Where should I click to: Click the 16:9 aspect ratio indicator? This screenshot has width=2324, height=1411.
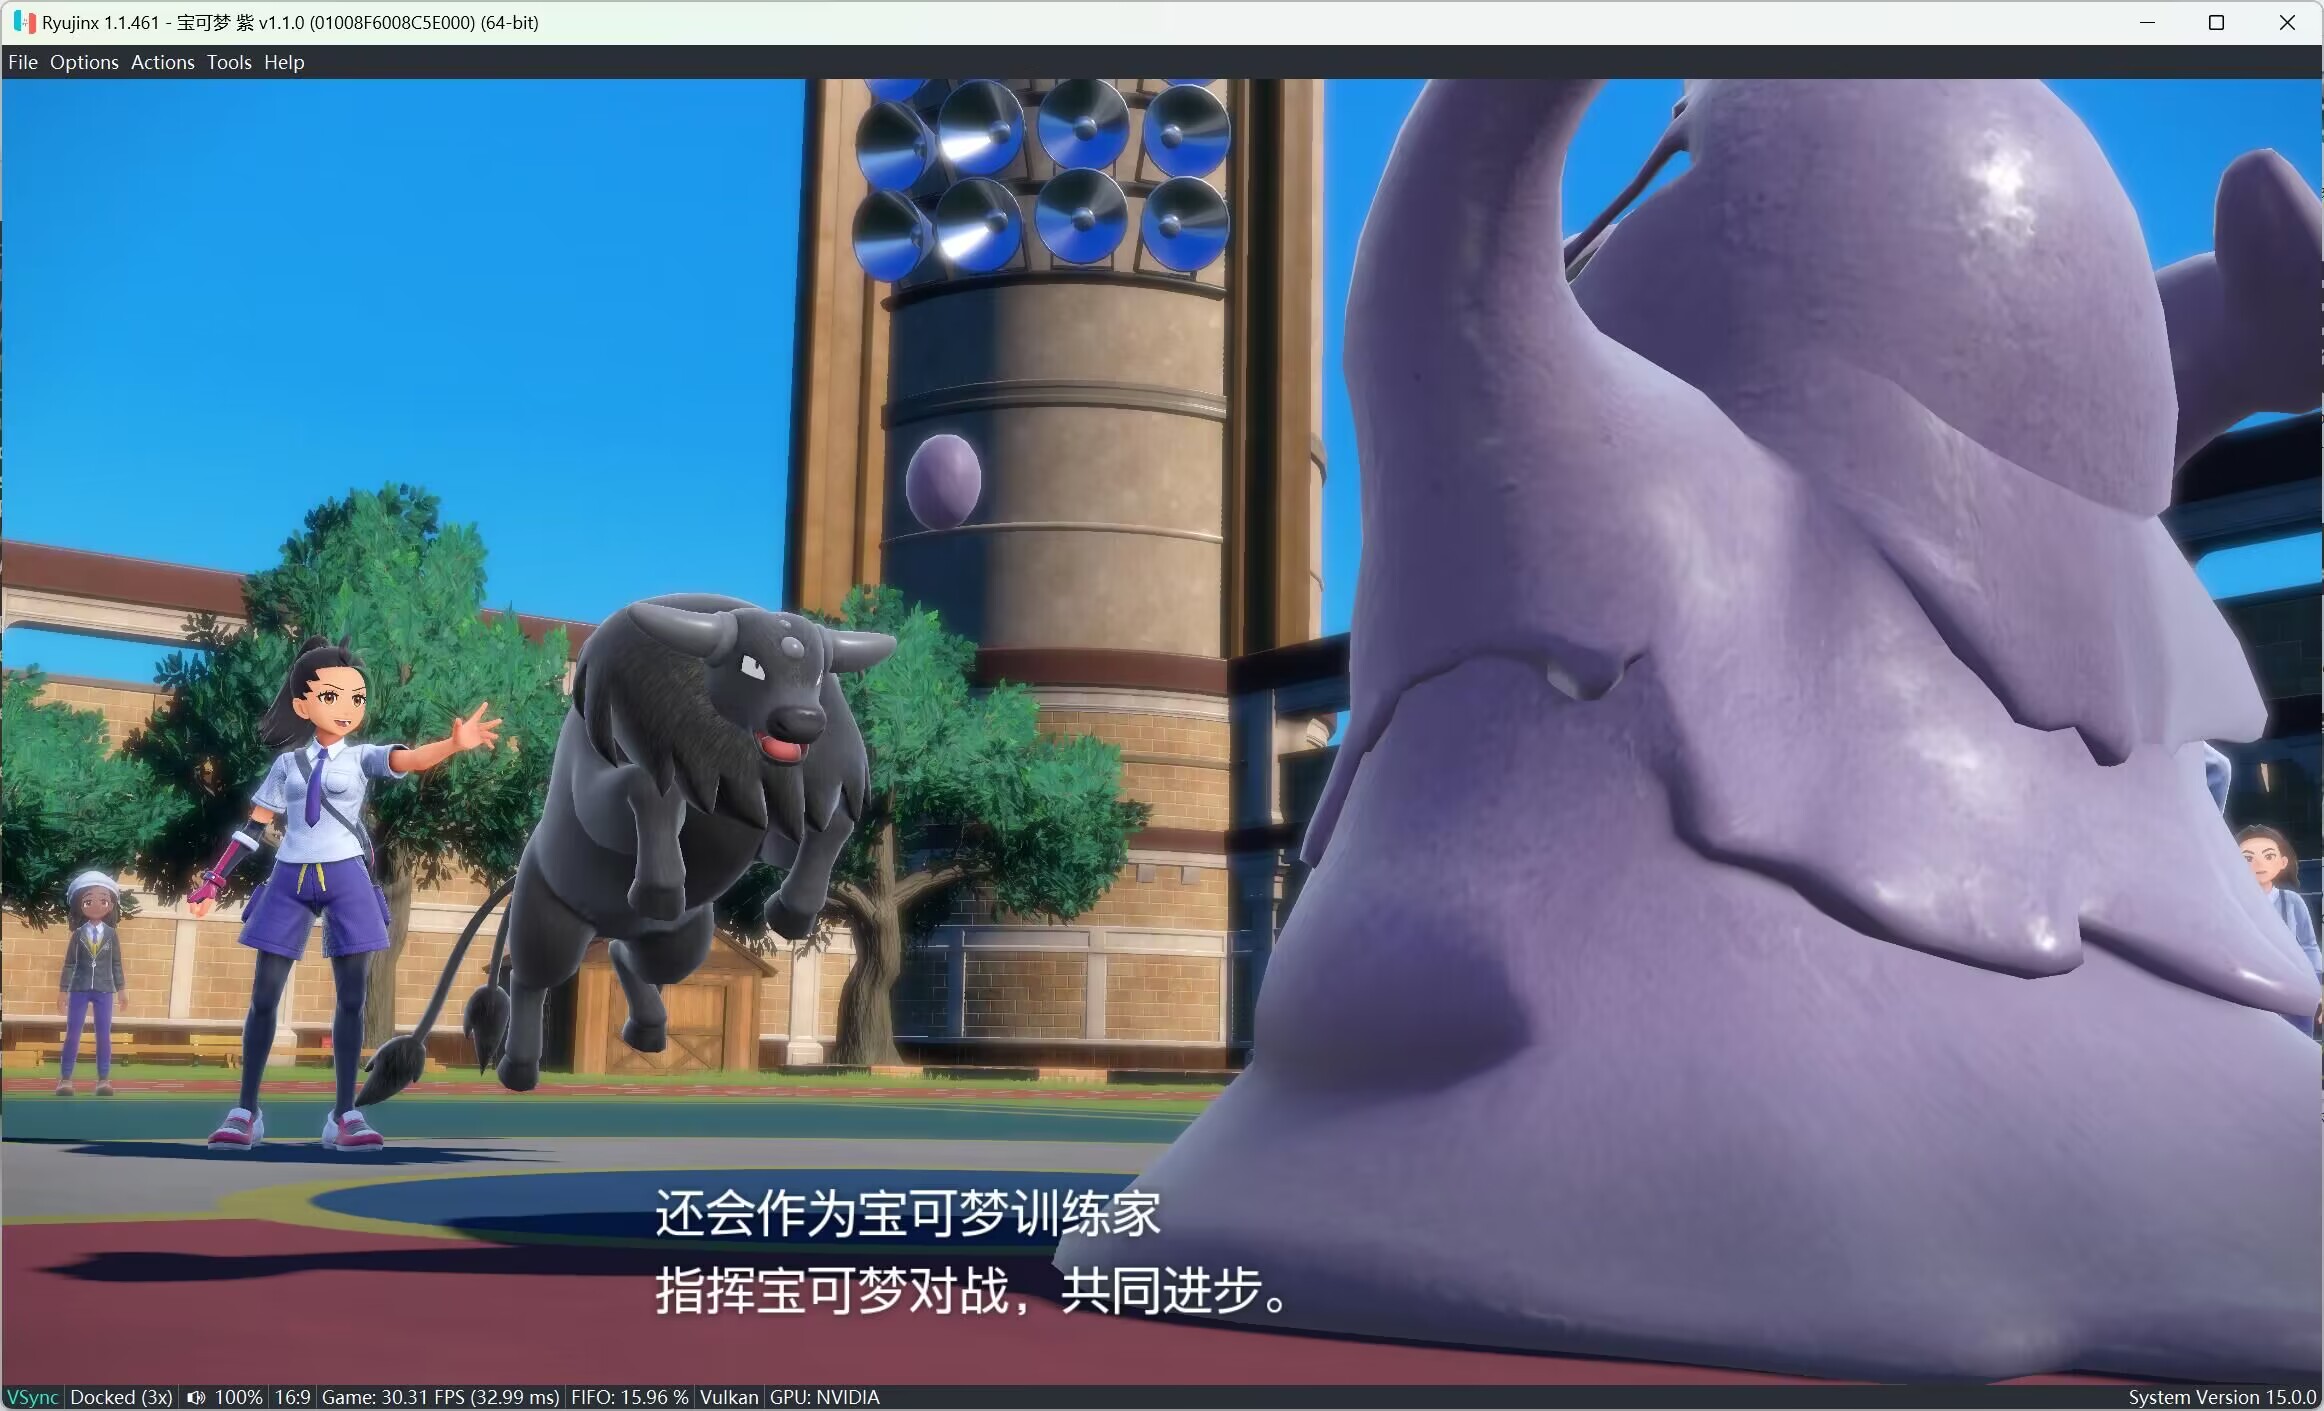(292, 1397)
